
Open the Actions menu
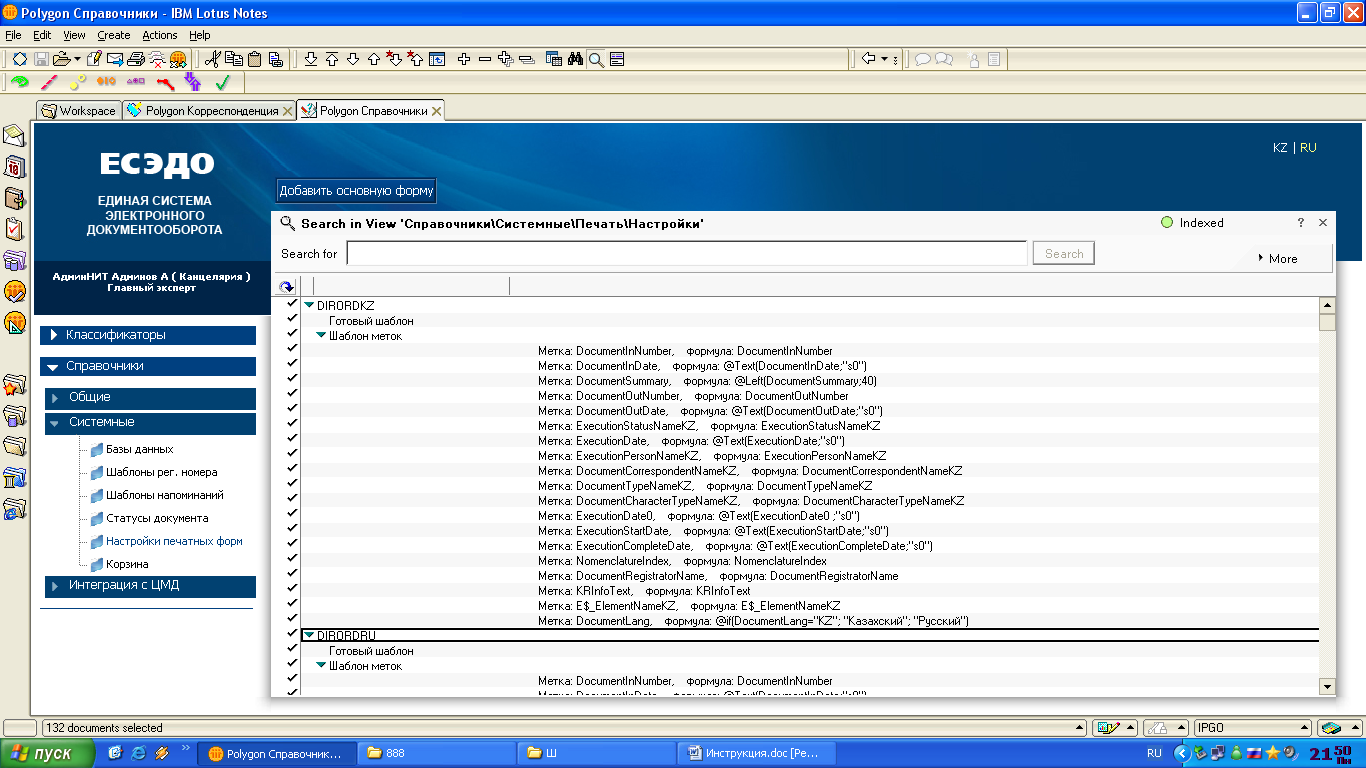tap(160, 35)
